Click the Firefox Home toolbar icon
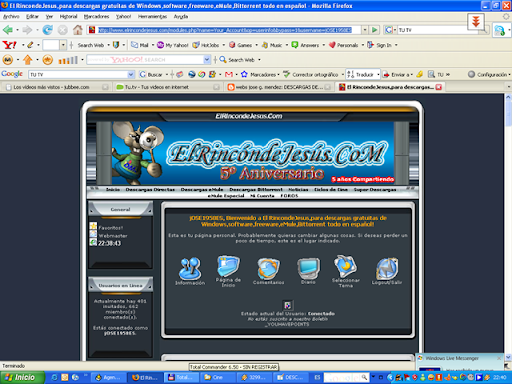The image size is (512, 384). (x=78, y=30)
